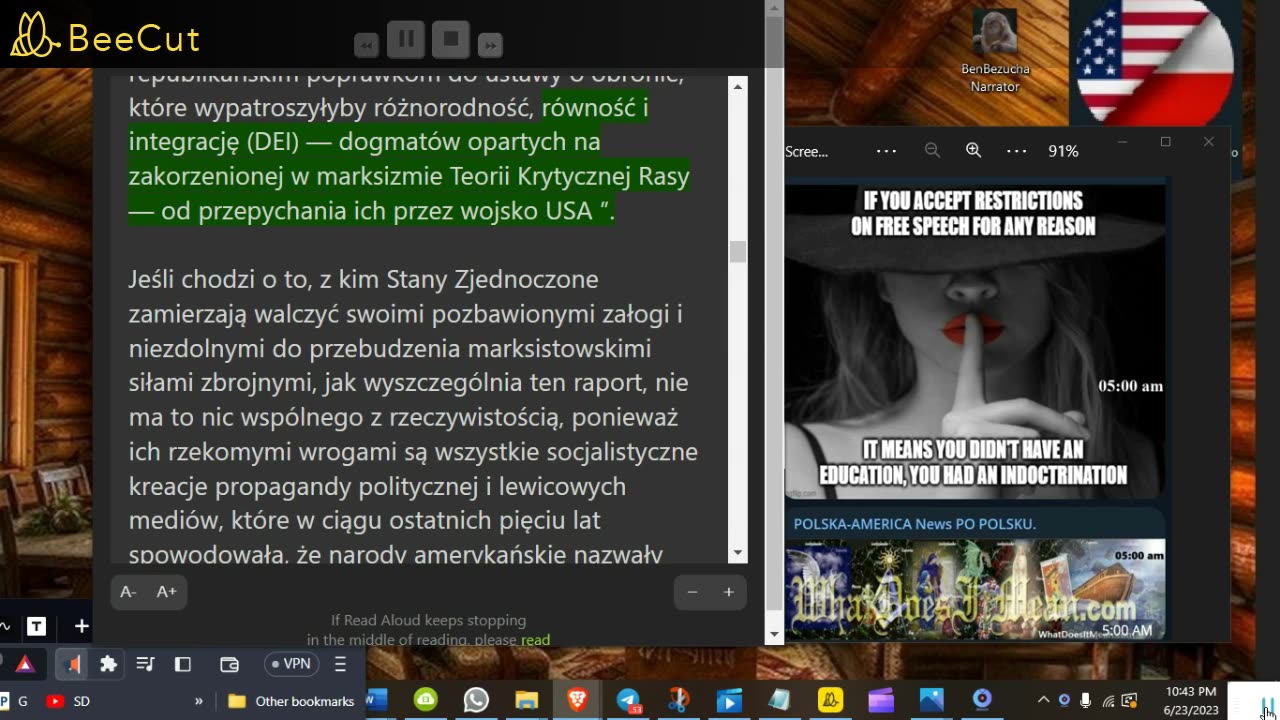Expand hidden bookmarks with double chevron
The image size is (1280, 720).
coord(198,701)
